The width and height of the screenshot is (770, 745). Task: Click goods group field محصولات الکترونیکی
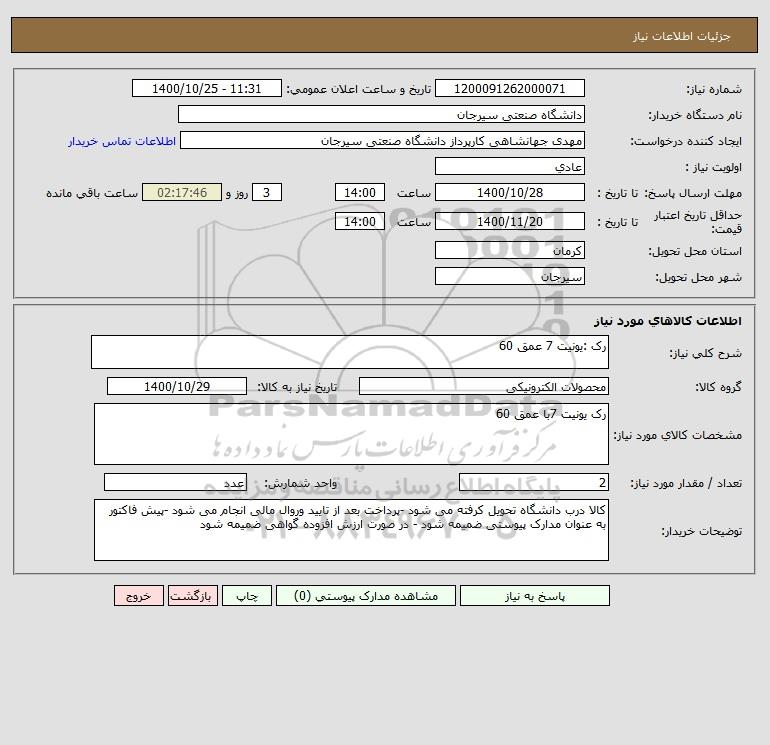[x=484, y=386]
